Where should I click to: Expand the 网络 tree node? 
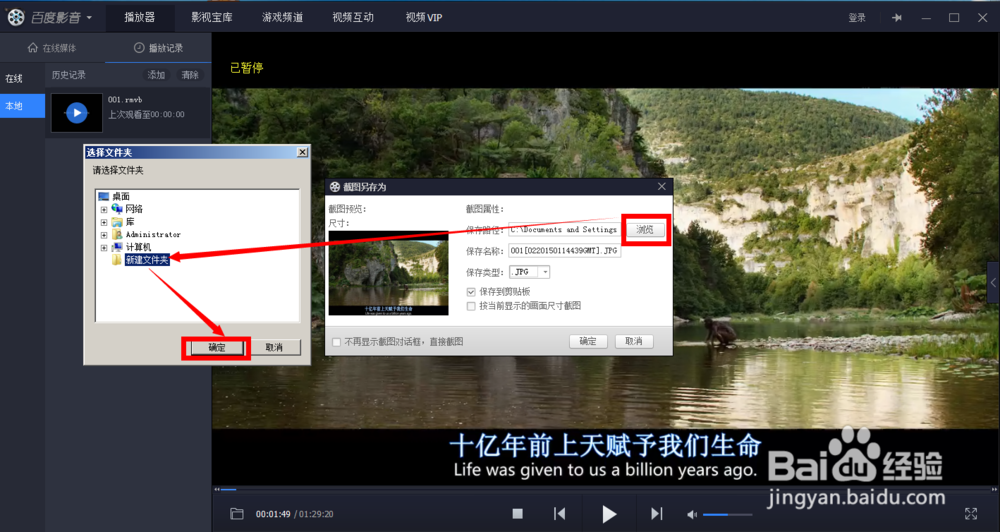point(104,209)
